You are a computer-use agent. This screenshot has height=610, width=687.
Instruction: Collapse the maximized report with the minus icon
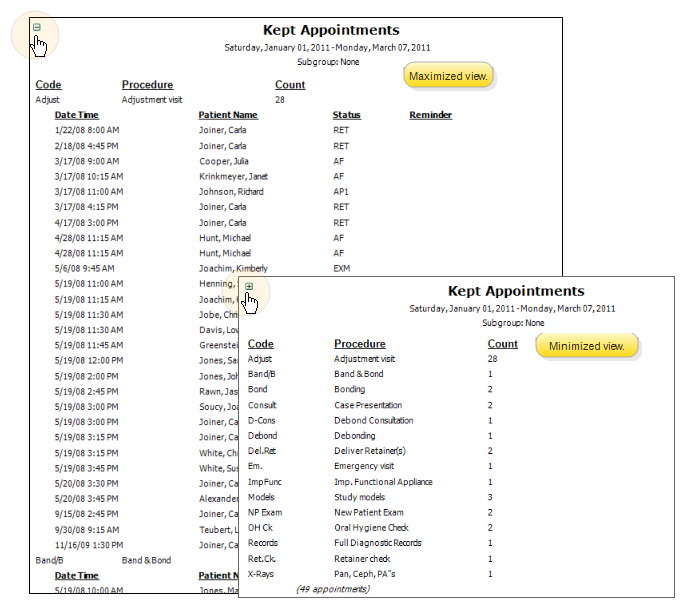pyautogui.click(x=37, y=28)
